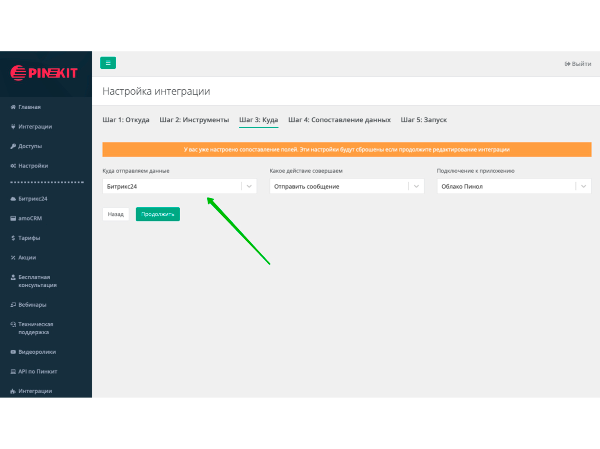Toggle the green hamburger sidebar button

(x=108, y=63)
